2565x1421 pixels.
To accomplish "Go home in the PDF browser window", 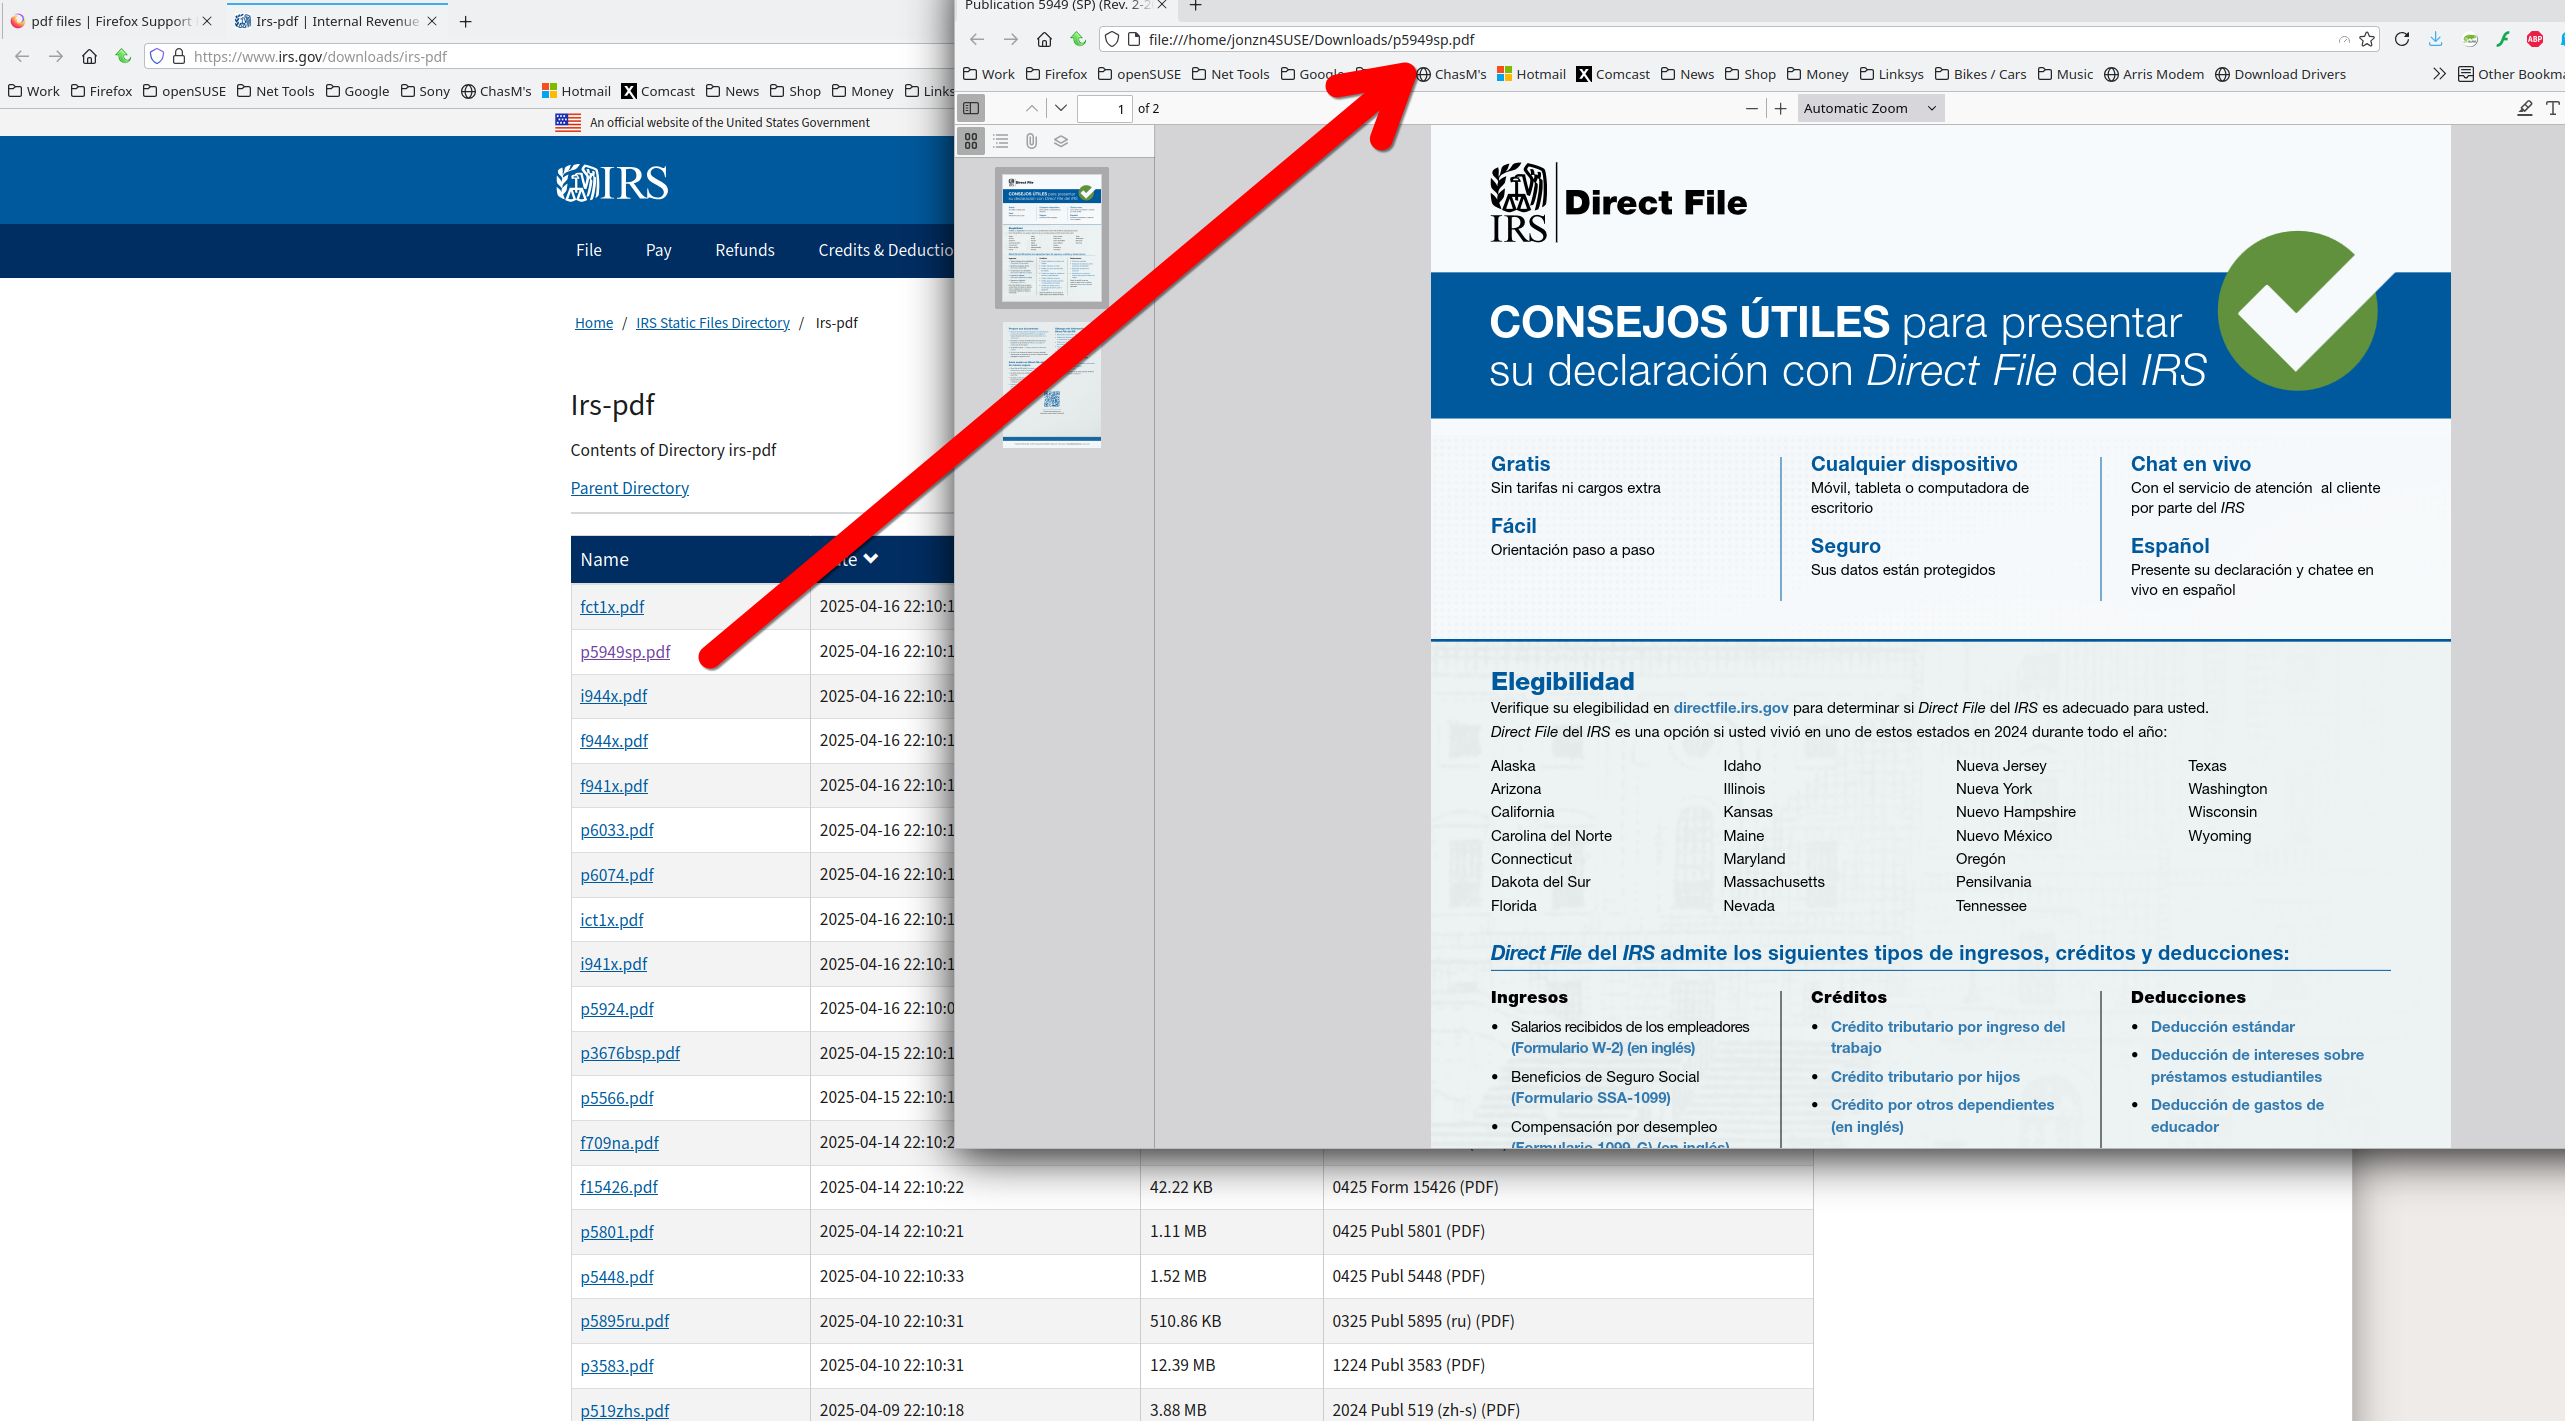I will point(1044,39).
